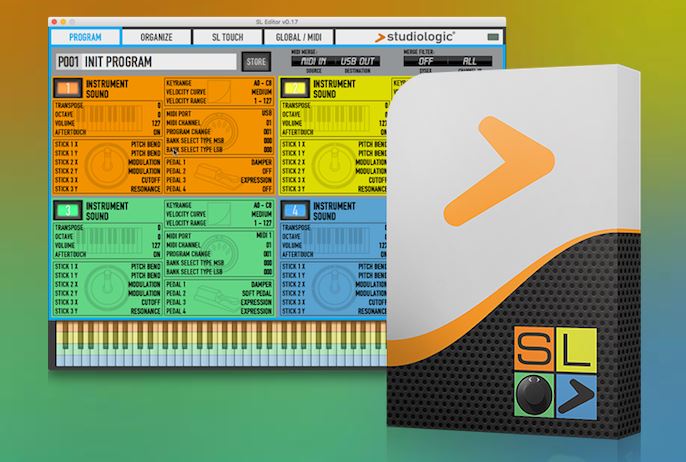Screen dimensions: 686x462
Task: Click the on-screen piano keyboard strip
Action: pos(221,344)
